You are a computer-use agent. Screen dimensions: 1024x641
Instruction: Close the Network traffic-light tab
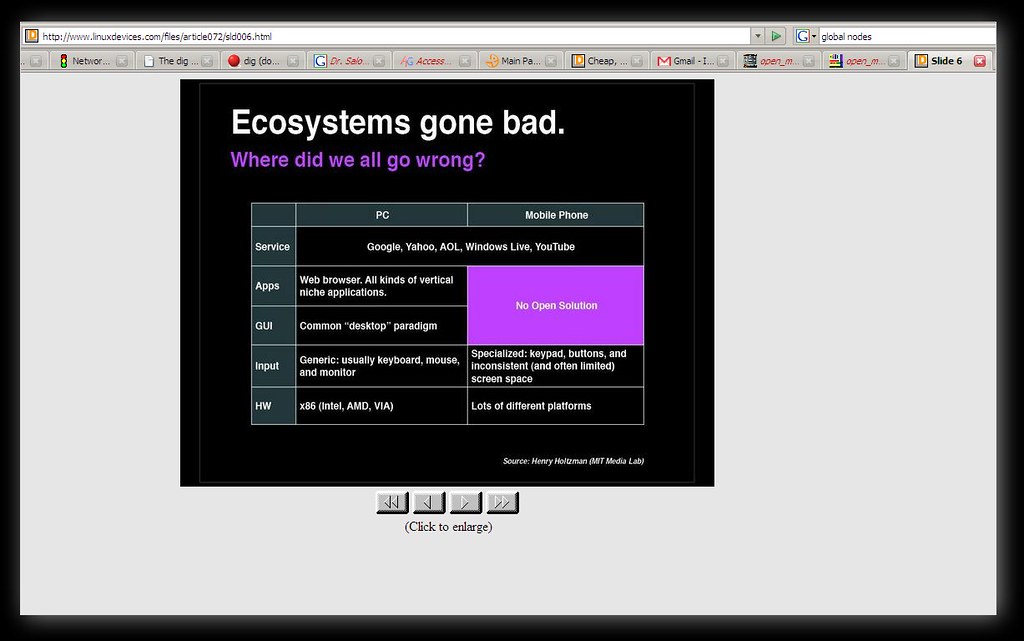[x=122, y=61]
